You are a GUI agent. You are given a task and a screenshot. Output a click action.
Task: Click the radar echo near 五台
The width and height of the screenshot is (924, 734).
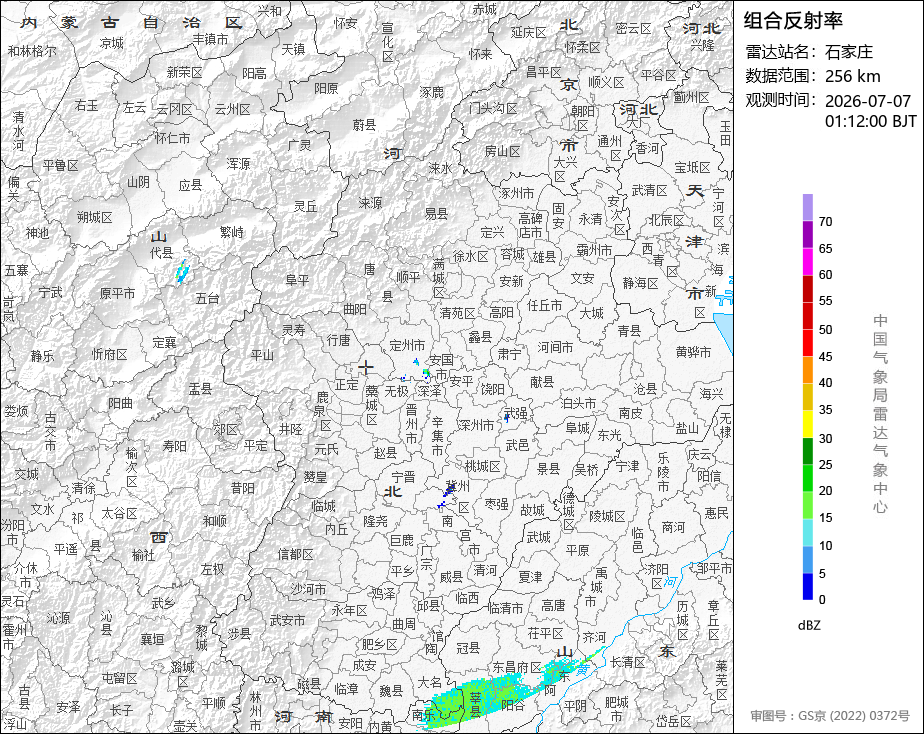(182, 272)
